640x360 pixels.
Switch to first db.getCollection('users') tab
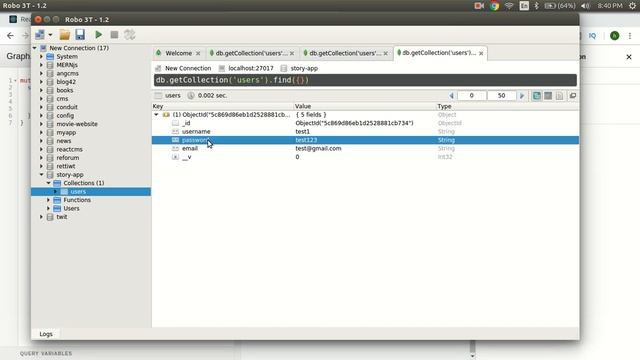click(251, 53)
